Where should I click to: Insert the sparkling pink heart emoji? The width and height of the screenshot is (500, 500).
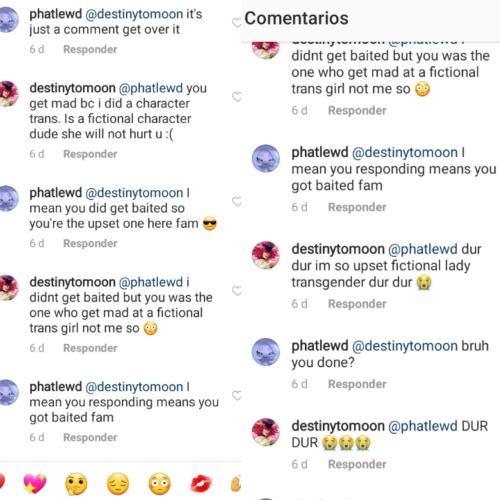pyautogui.click(x=35, y=483)
